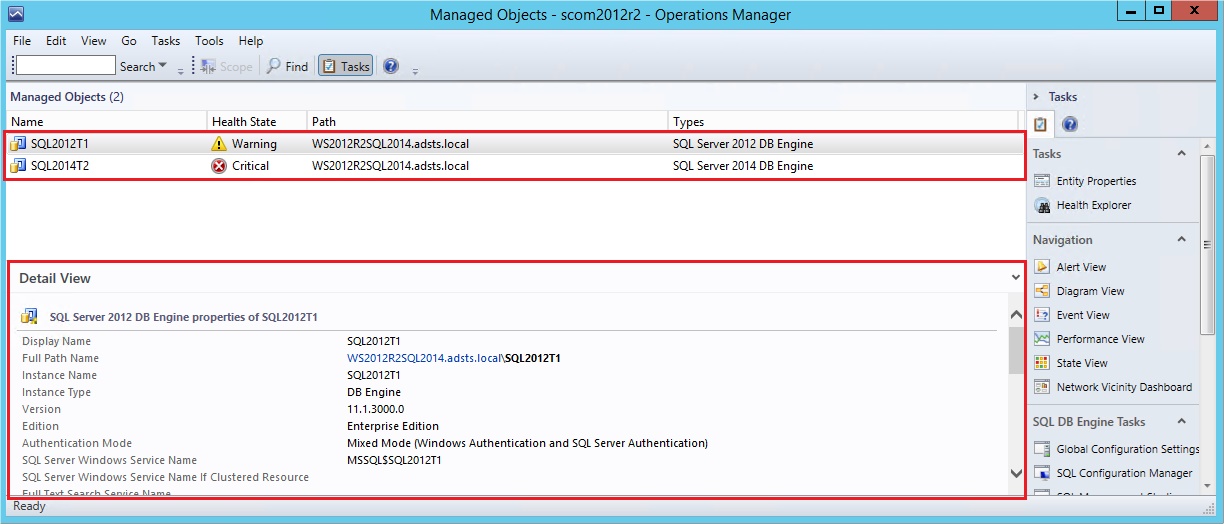Switch to the tasks clipboard tab icon
The height and width of the screenshot is (524, 1224).
(1041, 125)
